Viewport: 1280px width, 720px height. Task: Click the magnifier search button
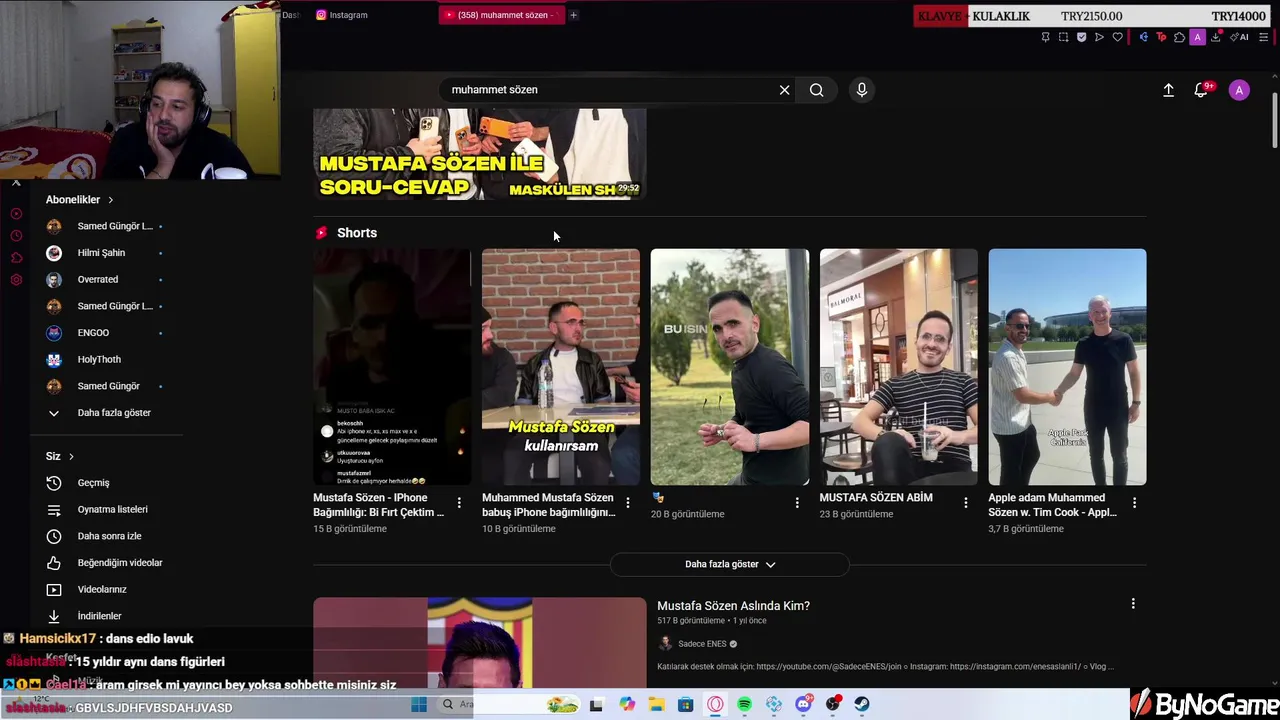pos(817,90)
